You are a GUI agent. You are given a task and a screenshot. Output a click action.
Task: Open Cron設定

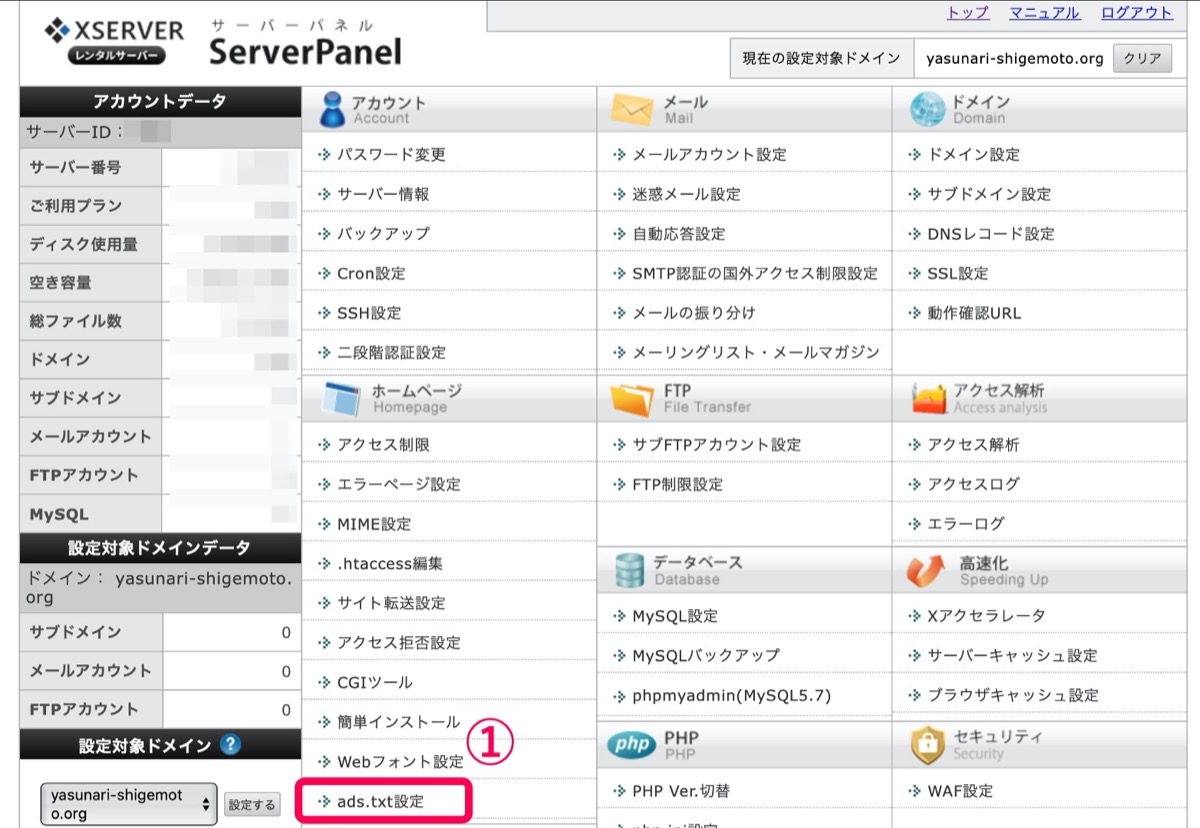pos(371,273)
